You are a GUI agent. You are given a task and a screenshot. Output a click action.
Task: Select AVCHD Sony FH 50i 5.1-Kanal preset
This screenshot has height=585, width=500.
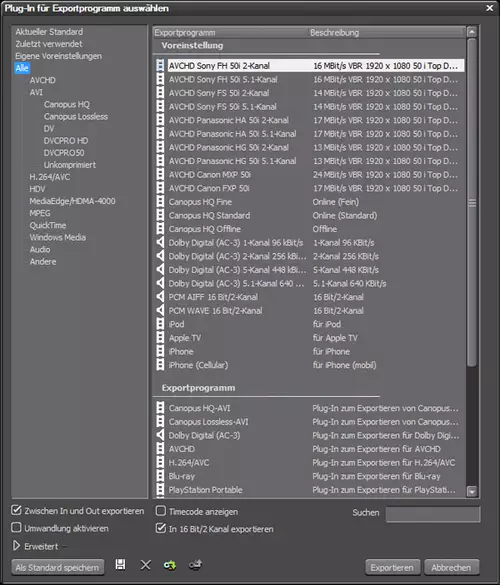(x=310, y=79)
